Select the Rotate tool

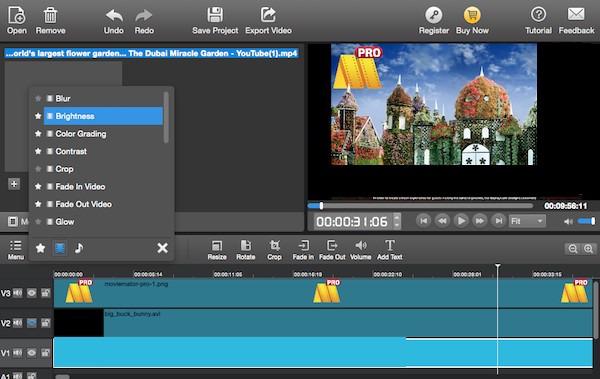click(246, 250)
